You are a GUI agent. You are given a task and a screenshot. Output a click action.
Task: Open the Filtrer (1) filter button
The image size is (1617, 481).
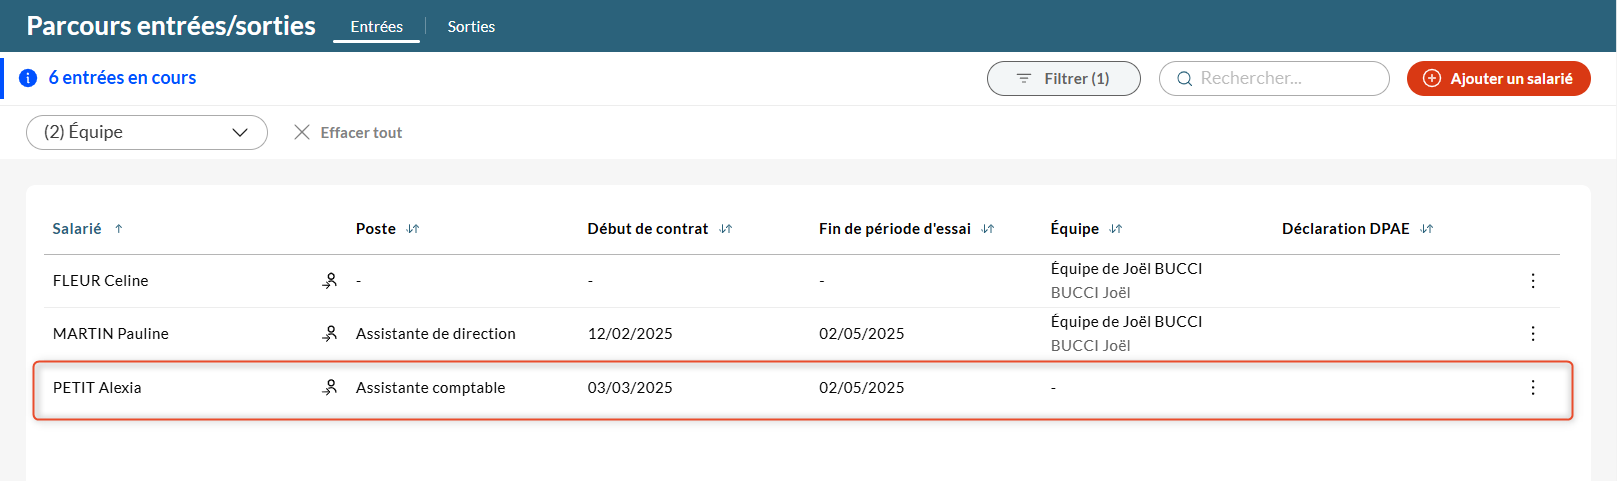click(1063, 79)
